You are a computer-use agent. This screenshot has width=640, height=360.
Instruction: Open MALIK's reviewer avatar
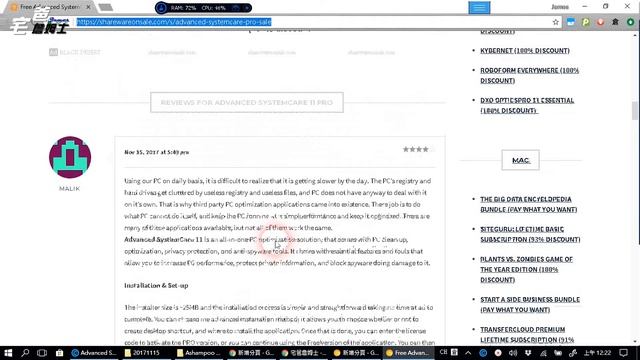(70, 157)
